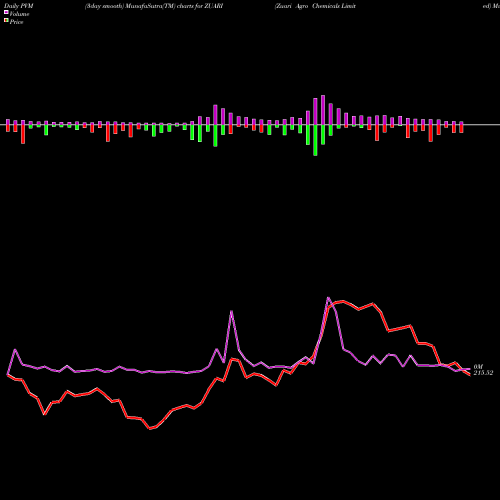Click the lowest trough of the red price line

[x=150, y=429]
